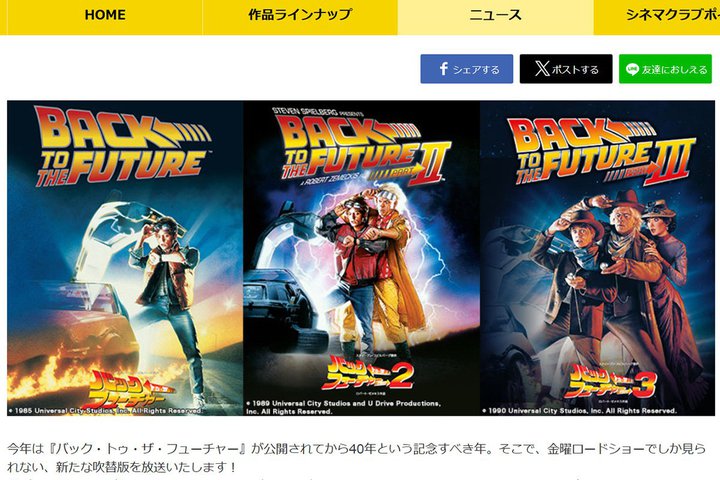Click the LINE logo icon

pos(632,69)
